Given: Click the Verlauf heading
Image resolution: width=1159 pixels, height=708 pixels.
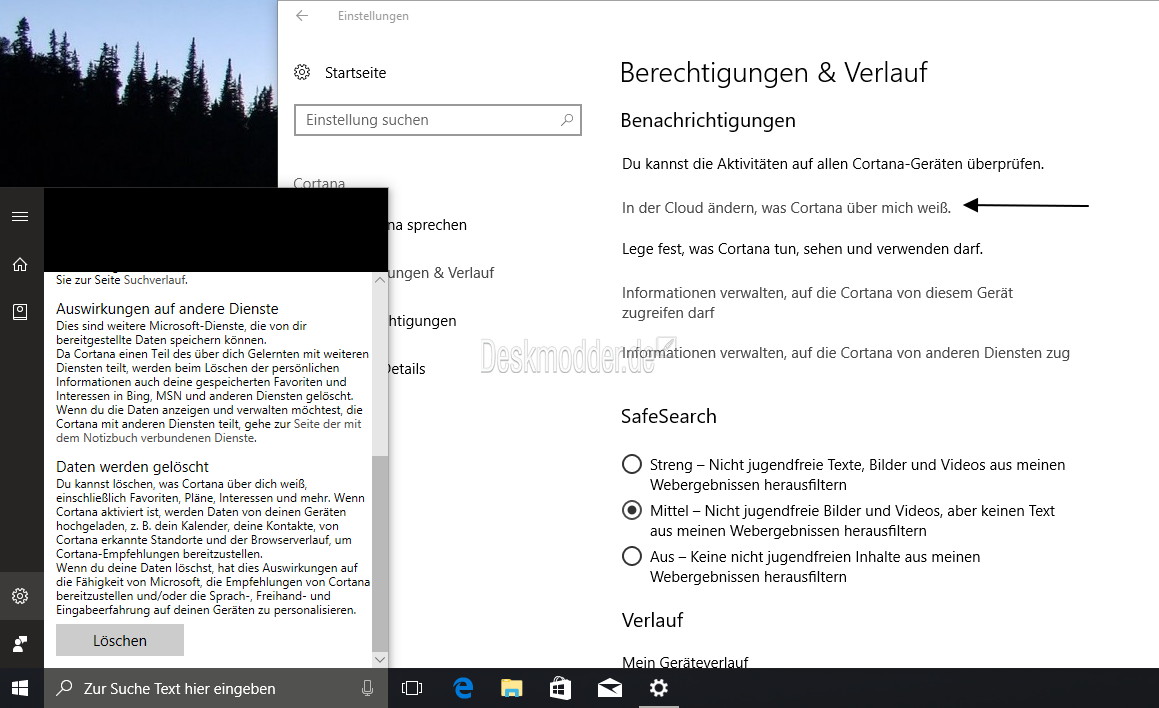Looking at the screenshot, I should [x=652, y=620].
